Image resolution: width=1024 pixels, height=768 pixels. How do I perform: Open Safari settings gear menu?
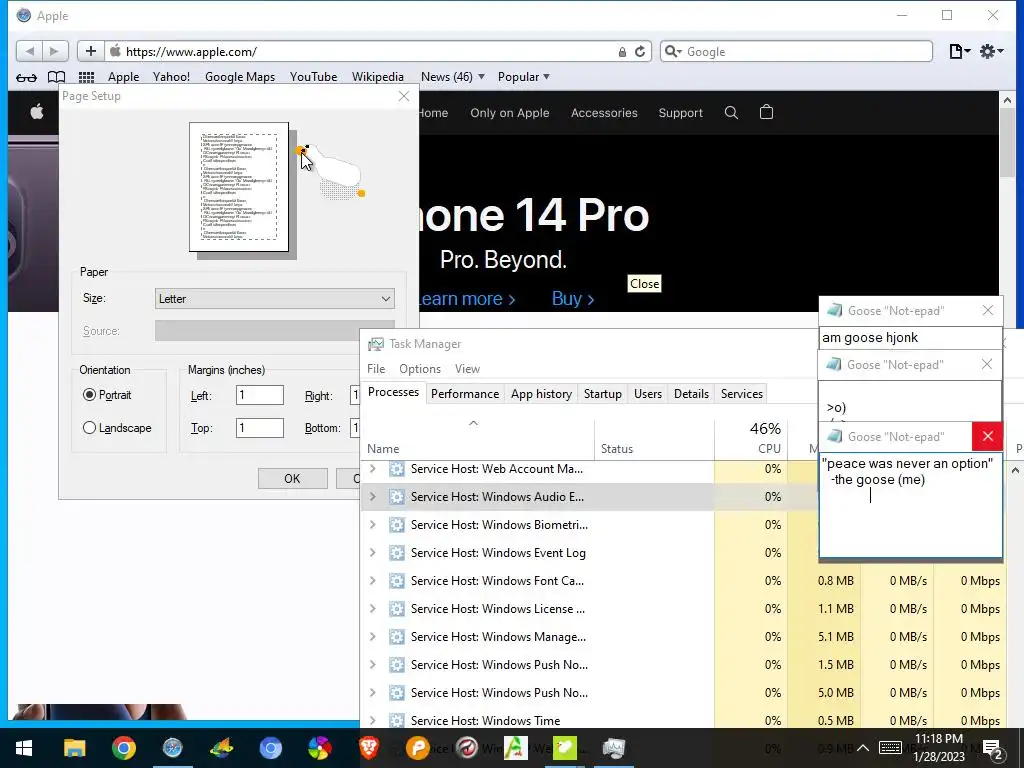pos(991,51)
